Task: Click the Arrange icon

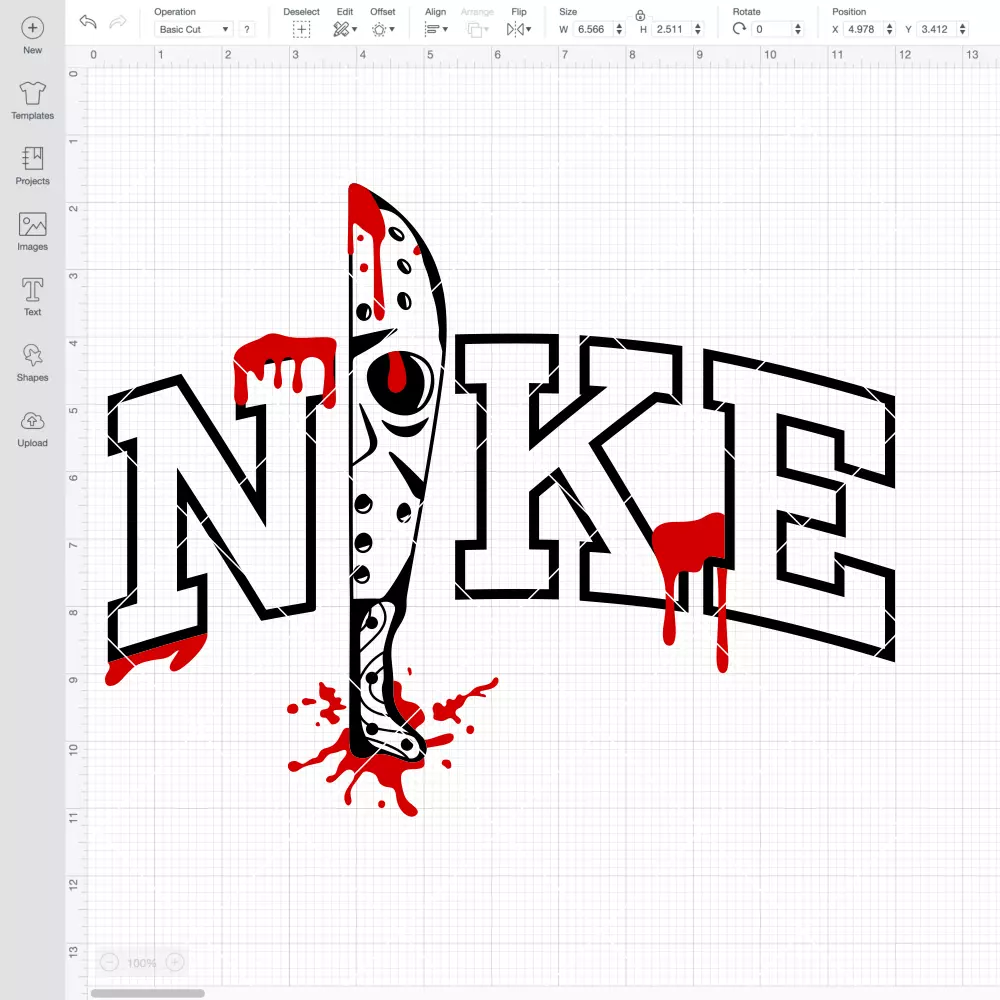Action: click(477, 29)
